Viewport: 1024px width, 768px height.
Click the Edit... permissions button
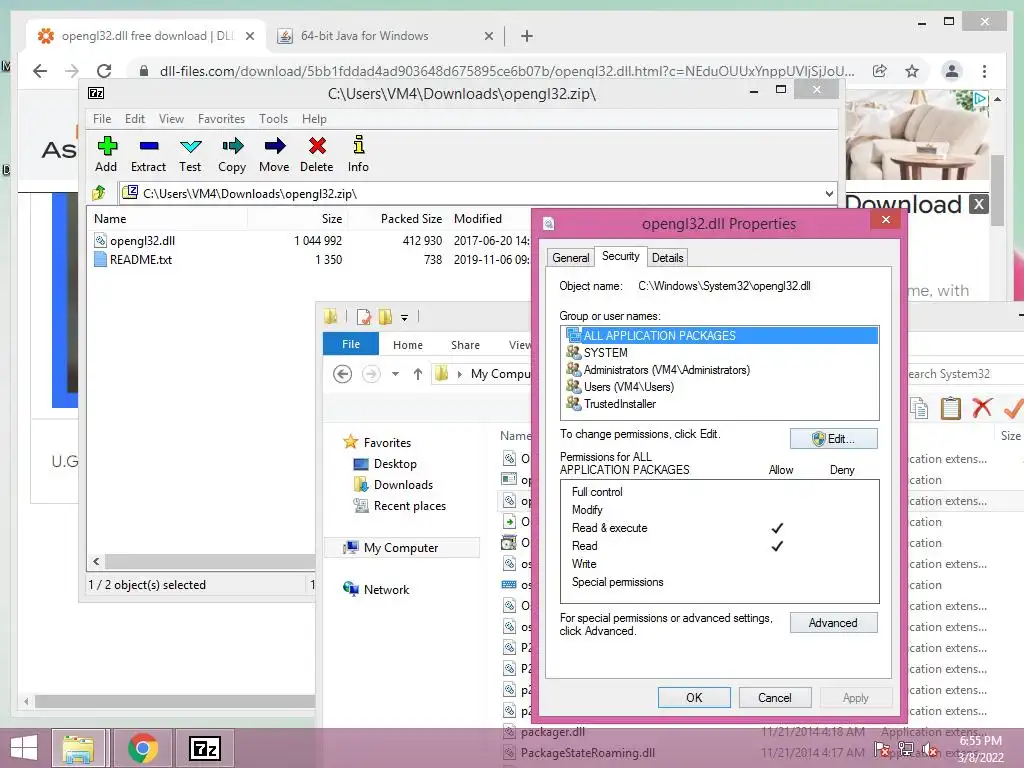833,439
